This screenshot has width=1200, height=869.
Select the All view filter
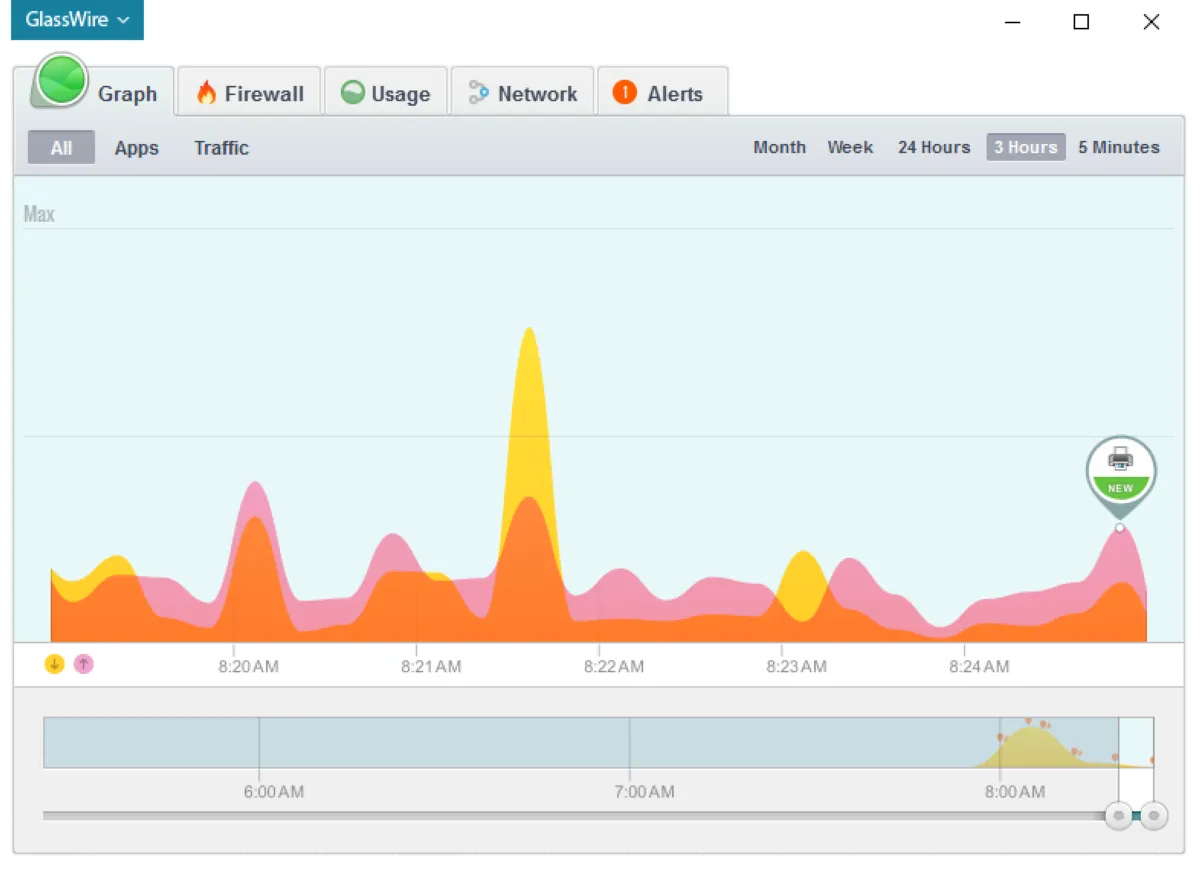click(x=61, y=148)
